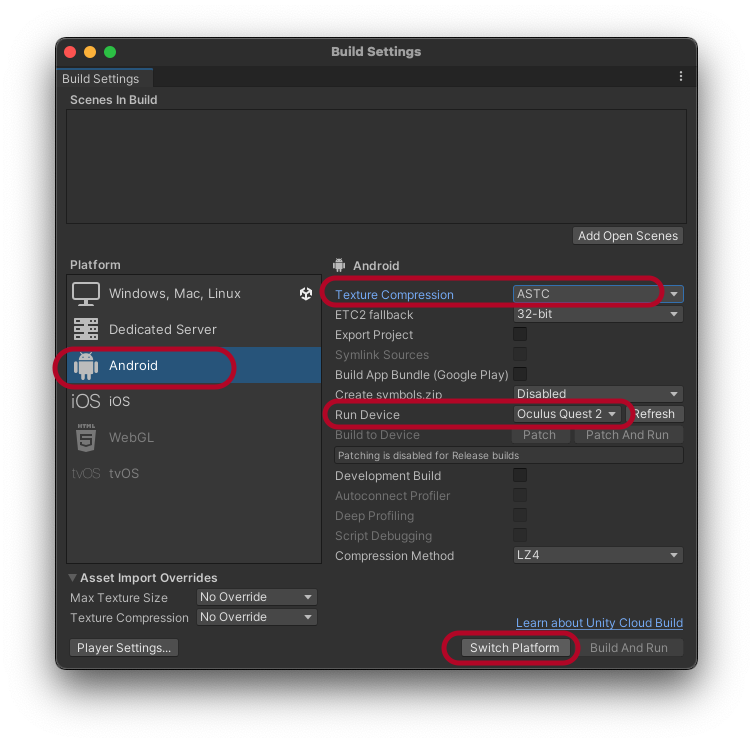Click the WebGL HTML5 shield icon
The height and width of the screenshot is (743, 753).
click(x=86, y=437)
